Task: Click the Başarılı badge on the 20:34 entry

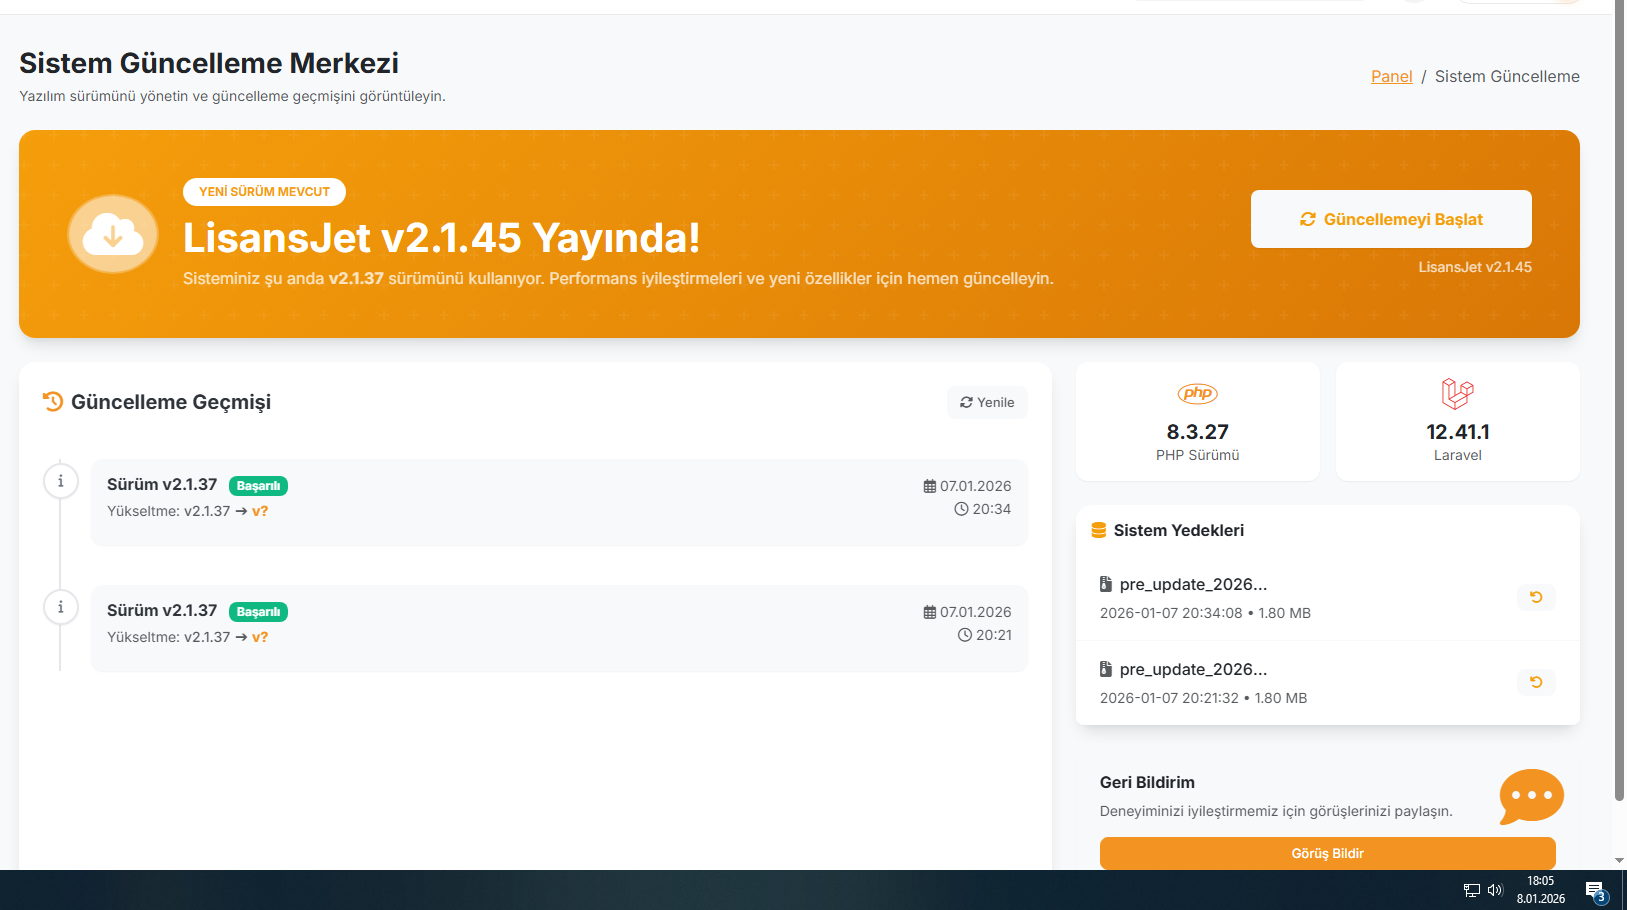Action: pos(258,486)
